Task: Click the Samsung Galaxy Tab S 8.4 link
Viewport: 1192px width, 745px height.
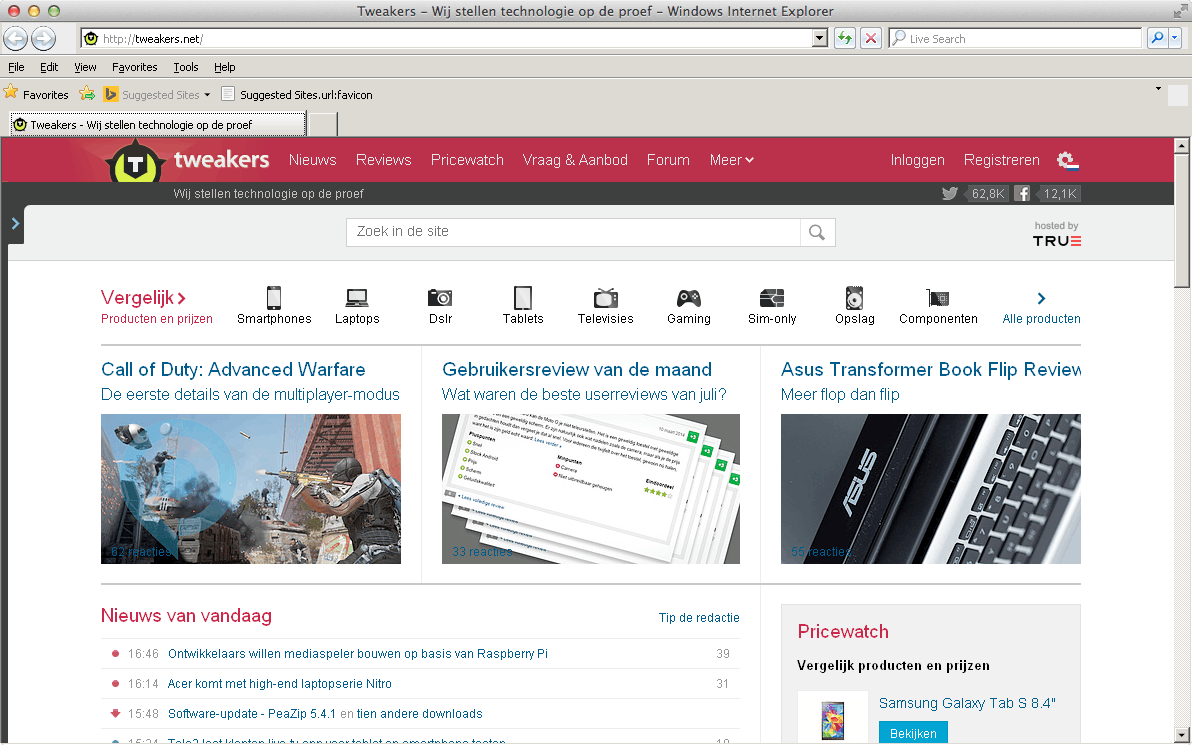Action: tap(967, 703)
